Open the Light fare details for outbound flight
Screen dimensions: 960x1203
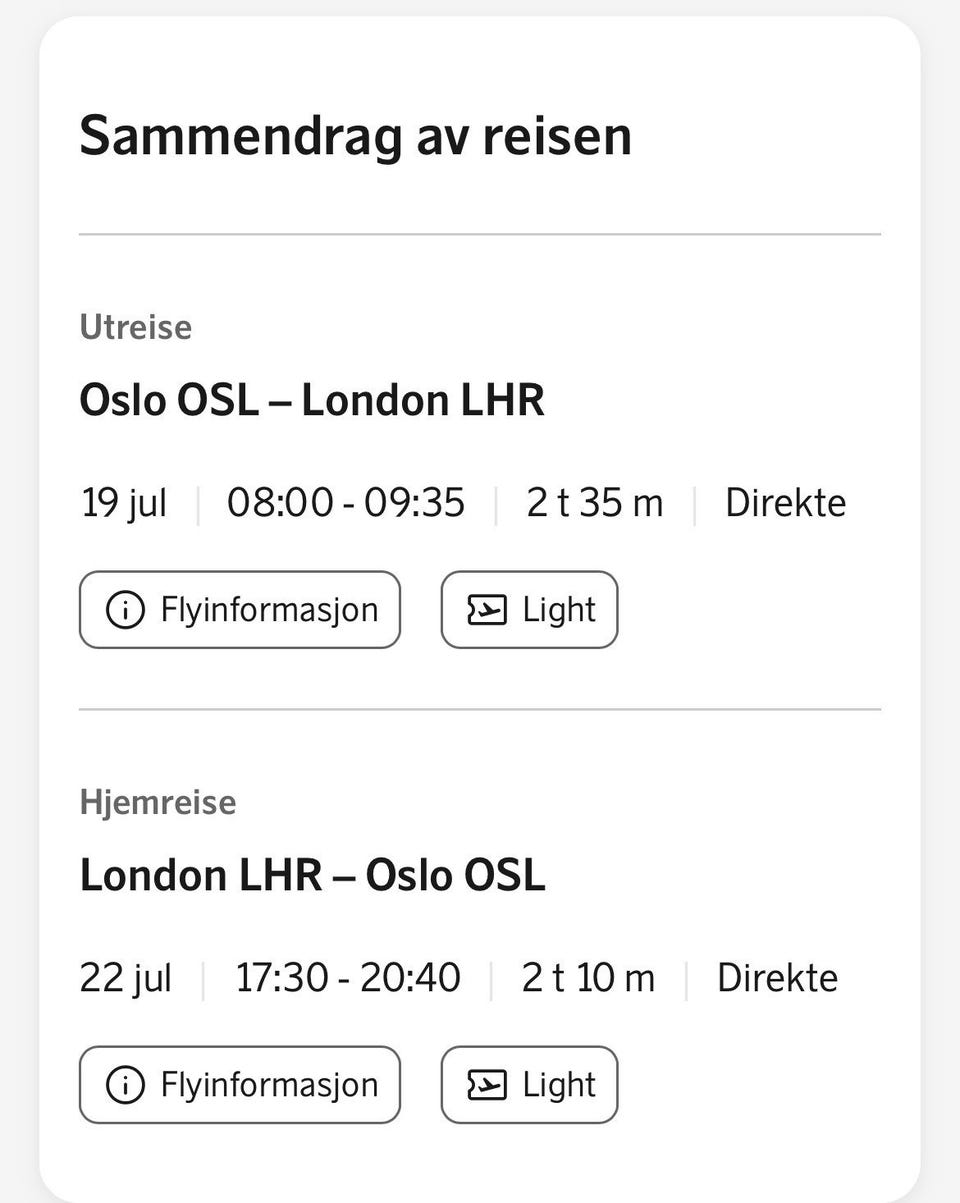point(529,610)
